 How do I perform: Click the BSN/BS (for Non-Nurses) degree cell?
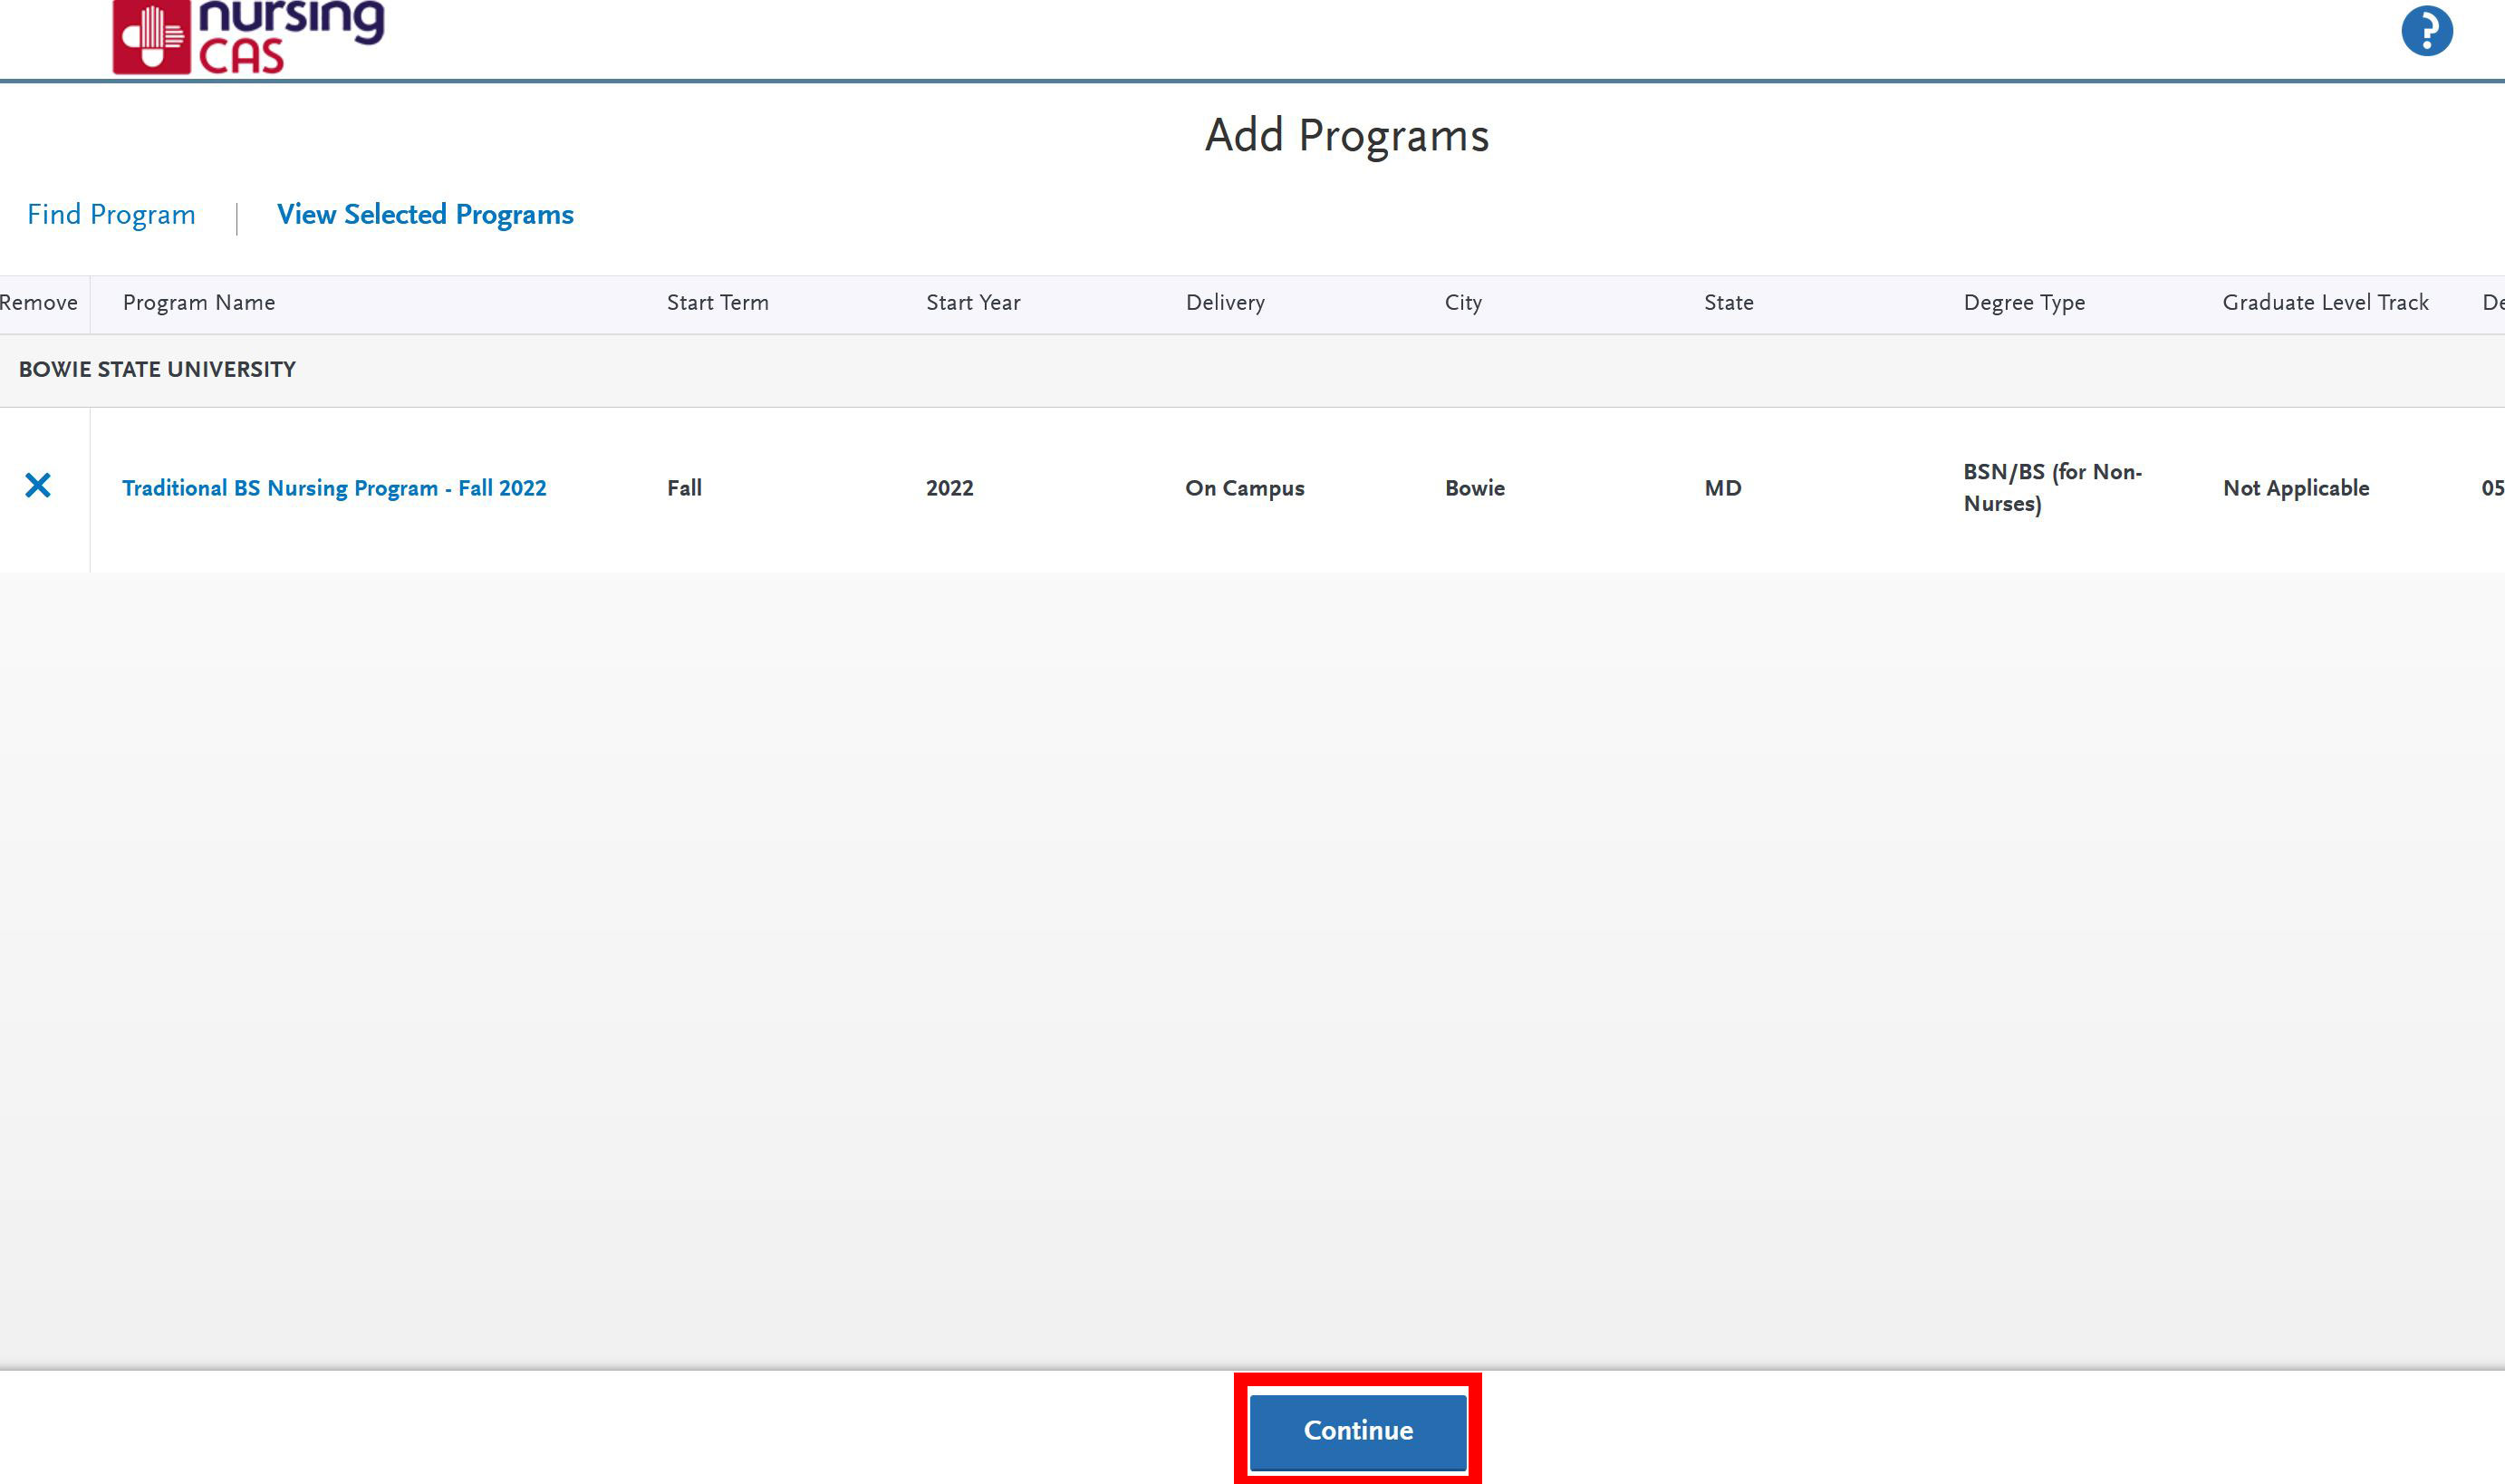(2051, 487)
